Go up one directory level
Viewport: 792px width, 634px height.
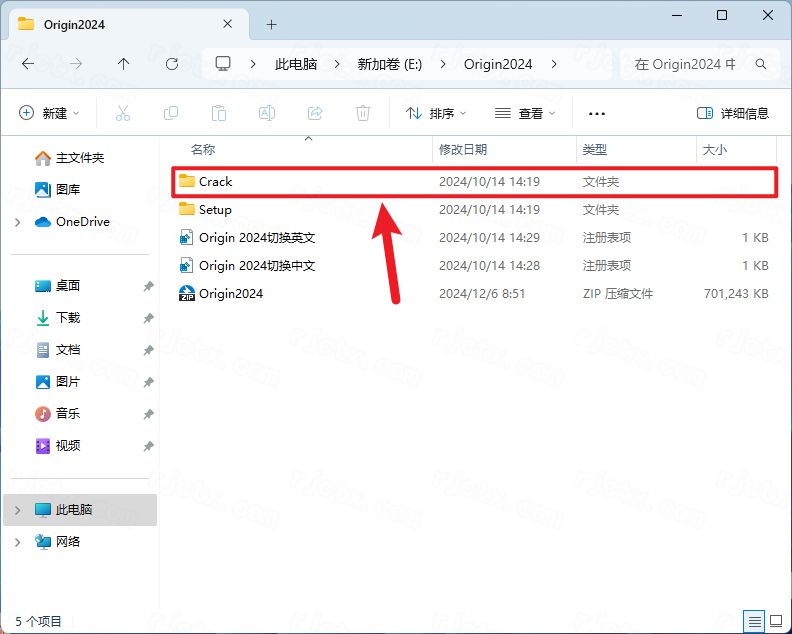124,64
